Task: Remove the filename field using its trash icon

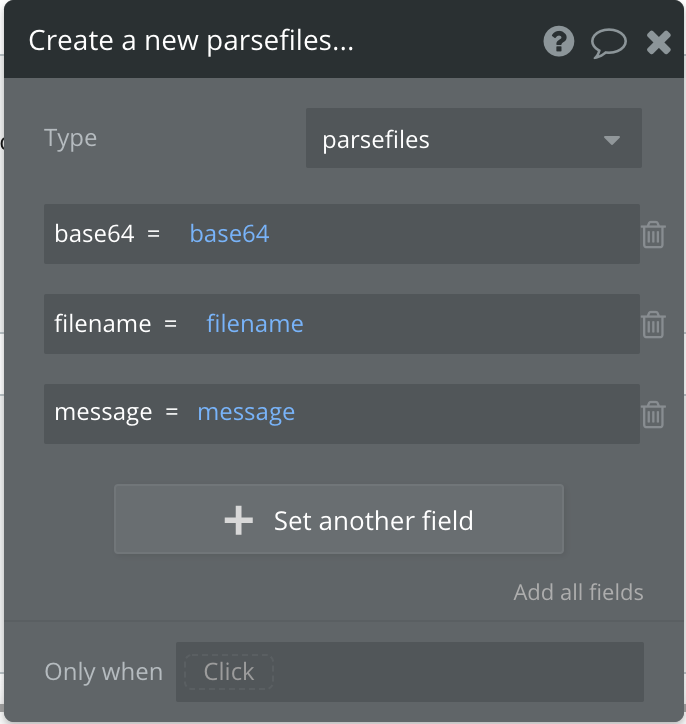Action: [653, 324]
